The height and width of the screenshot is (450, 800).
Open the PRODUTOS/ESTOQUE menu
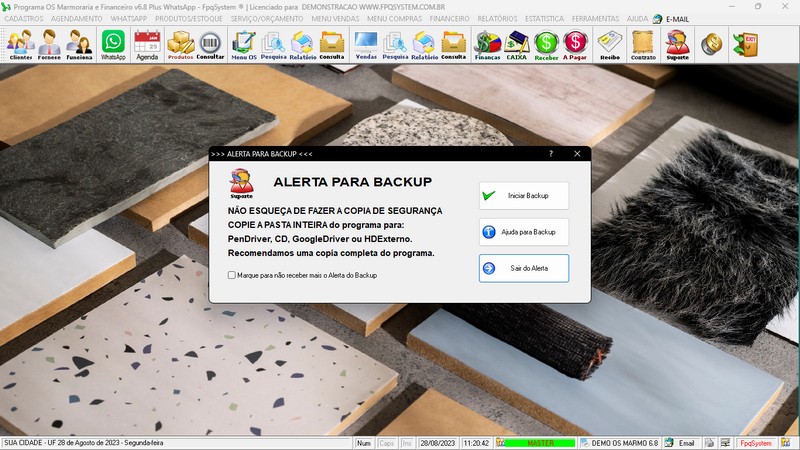coord(189,19)
